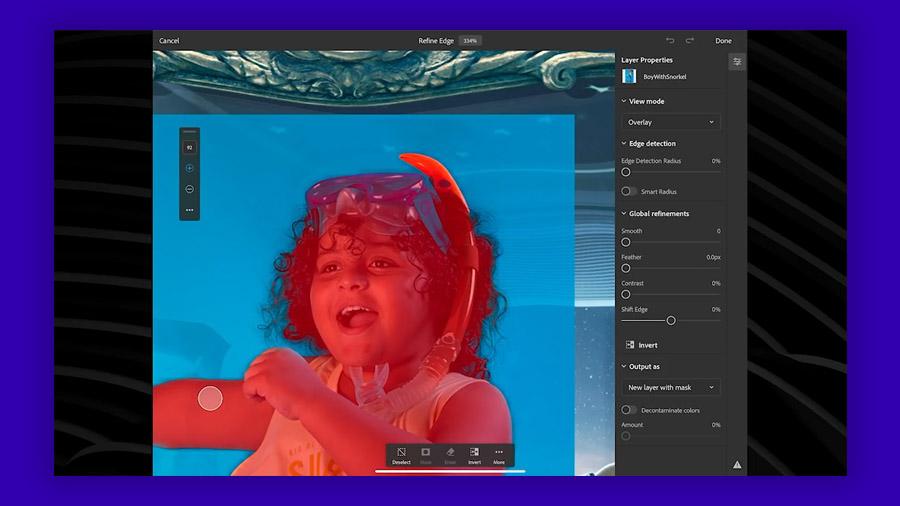Click the redo arrow in the top bar

tap(689, 41)
